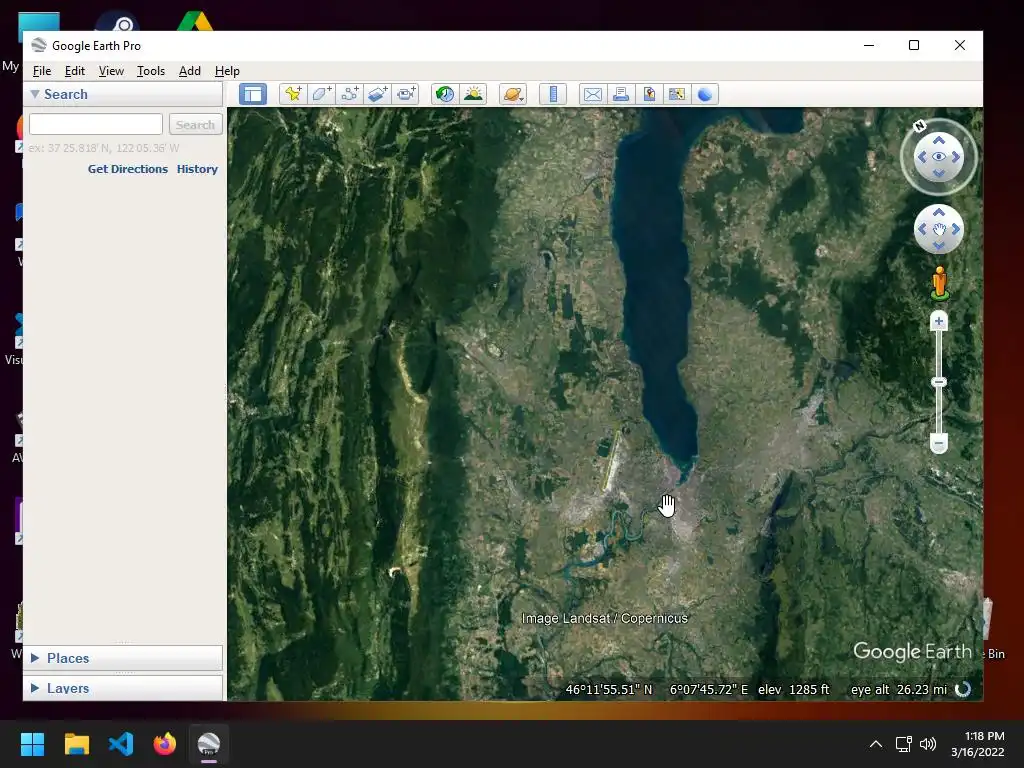The width and height of the screenshot is (1024, 768).
Task: Look up with the eye joystick arrow
Action: point(938,140)
